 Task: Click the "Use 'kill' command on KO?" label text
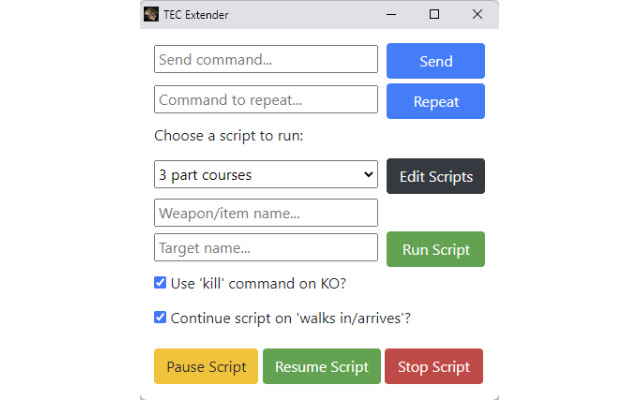click(258, 283)
